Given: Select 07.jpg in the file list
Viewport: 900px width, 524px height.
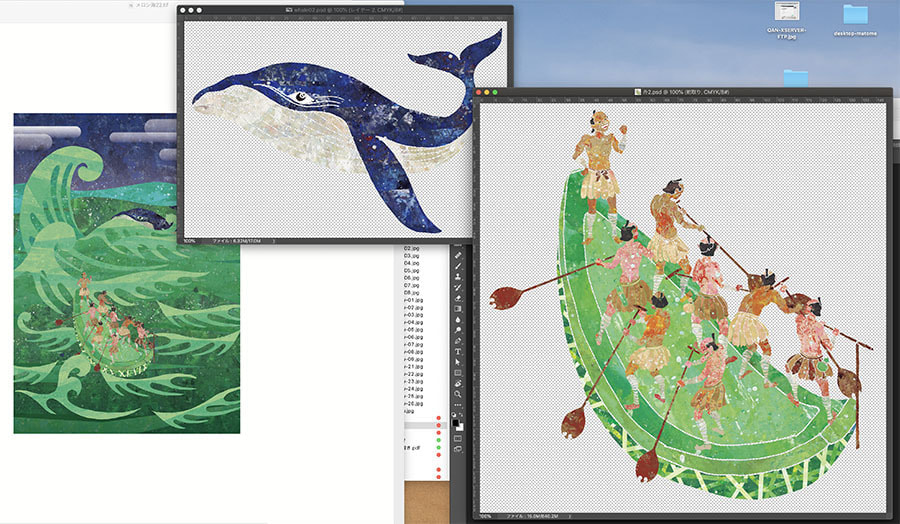Looking at the screenshot, I should pyautogui.click(x=412, y=285).
